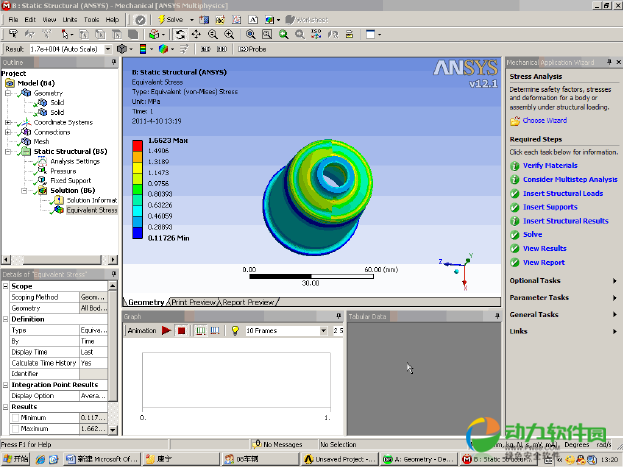Click the green checkmark toolbar icon
The height and width of the screenshot is (467, 623).
pyautogui.click(x=140, y=19)
